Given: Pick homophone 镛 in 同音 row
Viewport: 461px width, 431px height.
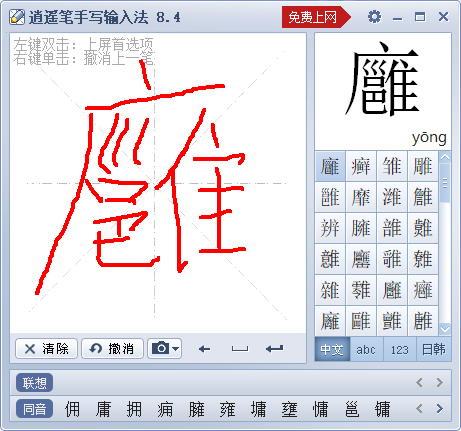Looking at the screenshot, I should (x=382, y=409).
